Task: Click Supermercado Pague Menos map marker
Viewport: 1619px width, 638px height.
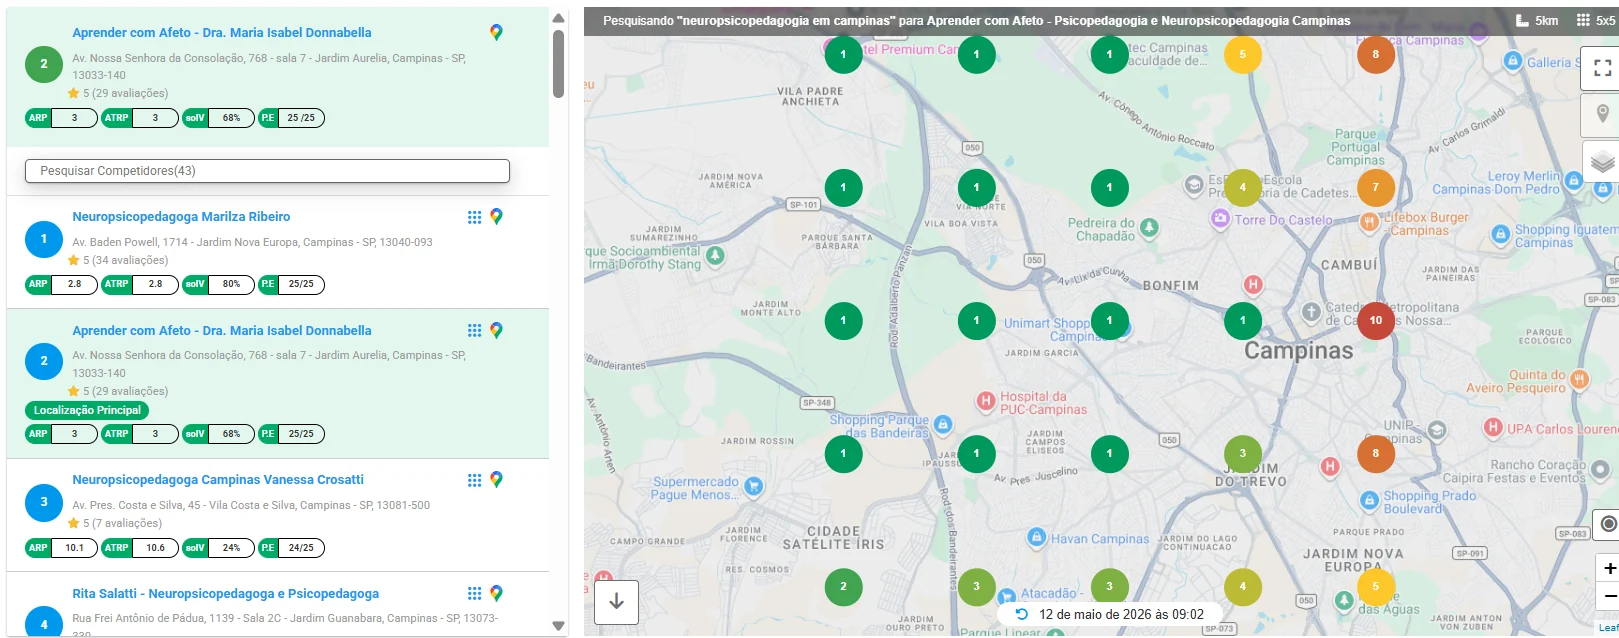Action: [x=754, y=487]
